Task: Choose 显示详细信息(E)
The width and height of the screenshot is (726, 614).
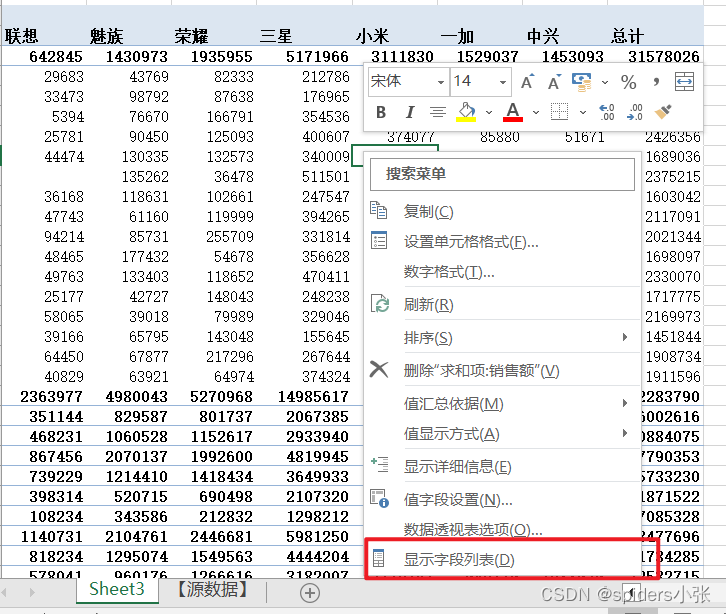Action: coord(457,467)
